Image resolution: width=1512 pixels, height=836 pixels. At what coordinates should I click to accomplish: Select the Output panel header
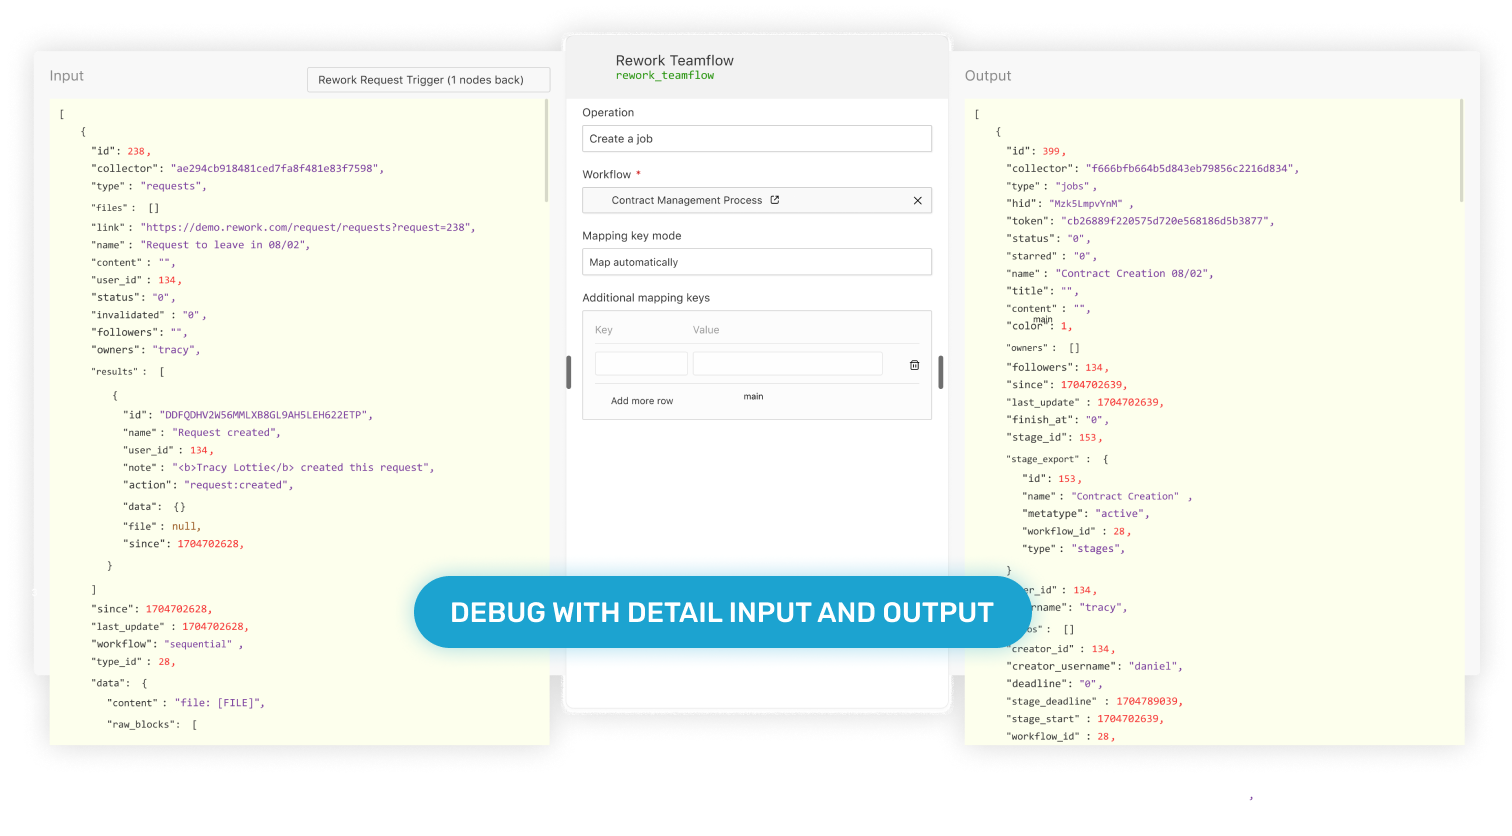(x=987, y=75)
